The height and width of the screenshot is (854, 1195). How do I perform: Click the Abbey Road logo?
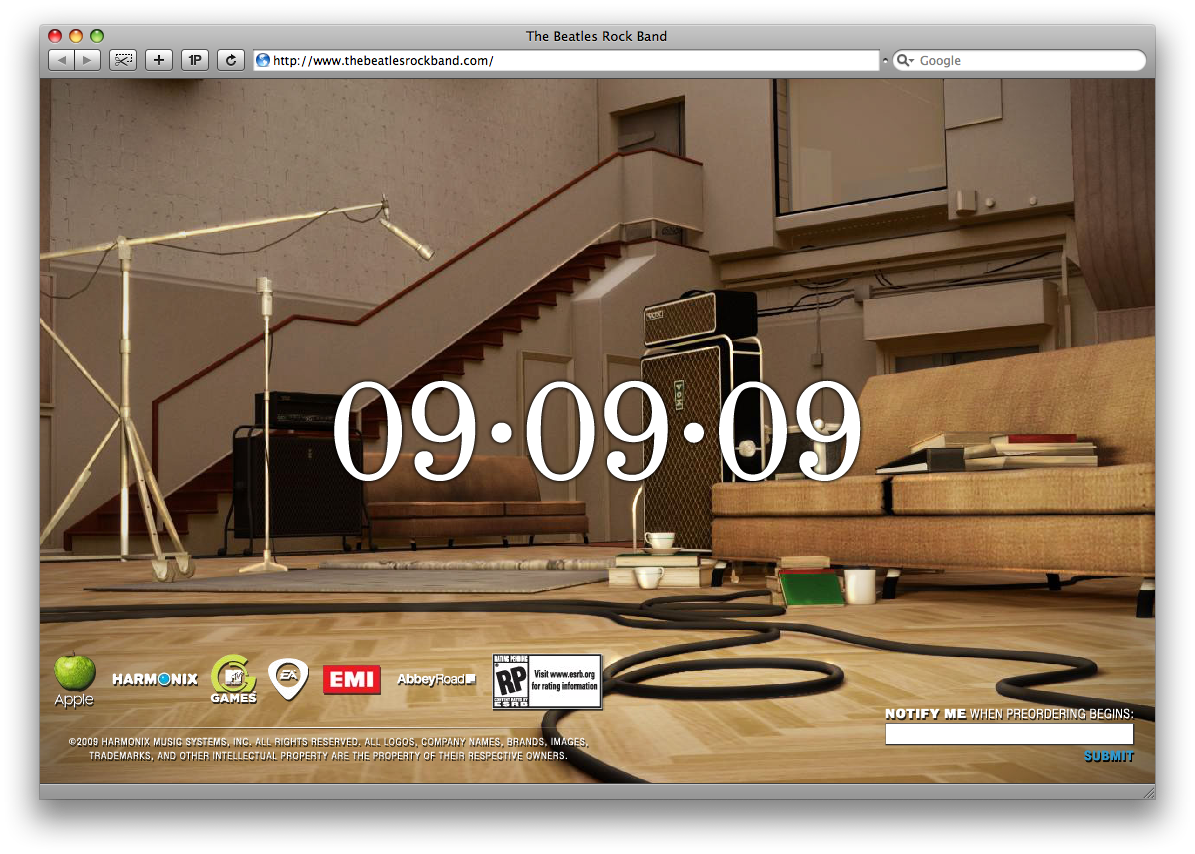(436, 680)
